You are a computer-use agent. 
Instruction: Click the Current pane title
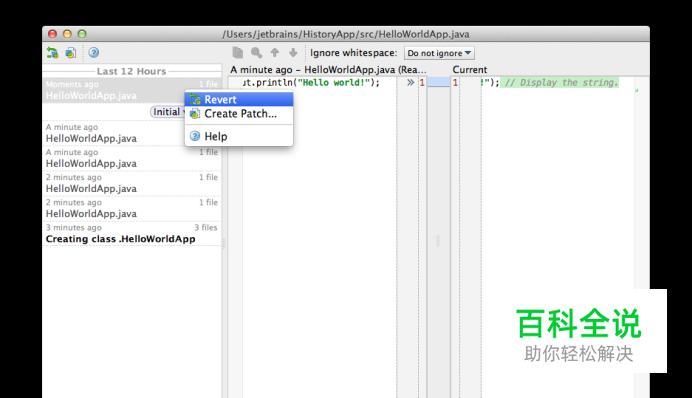470,70
